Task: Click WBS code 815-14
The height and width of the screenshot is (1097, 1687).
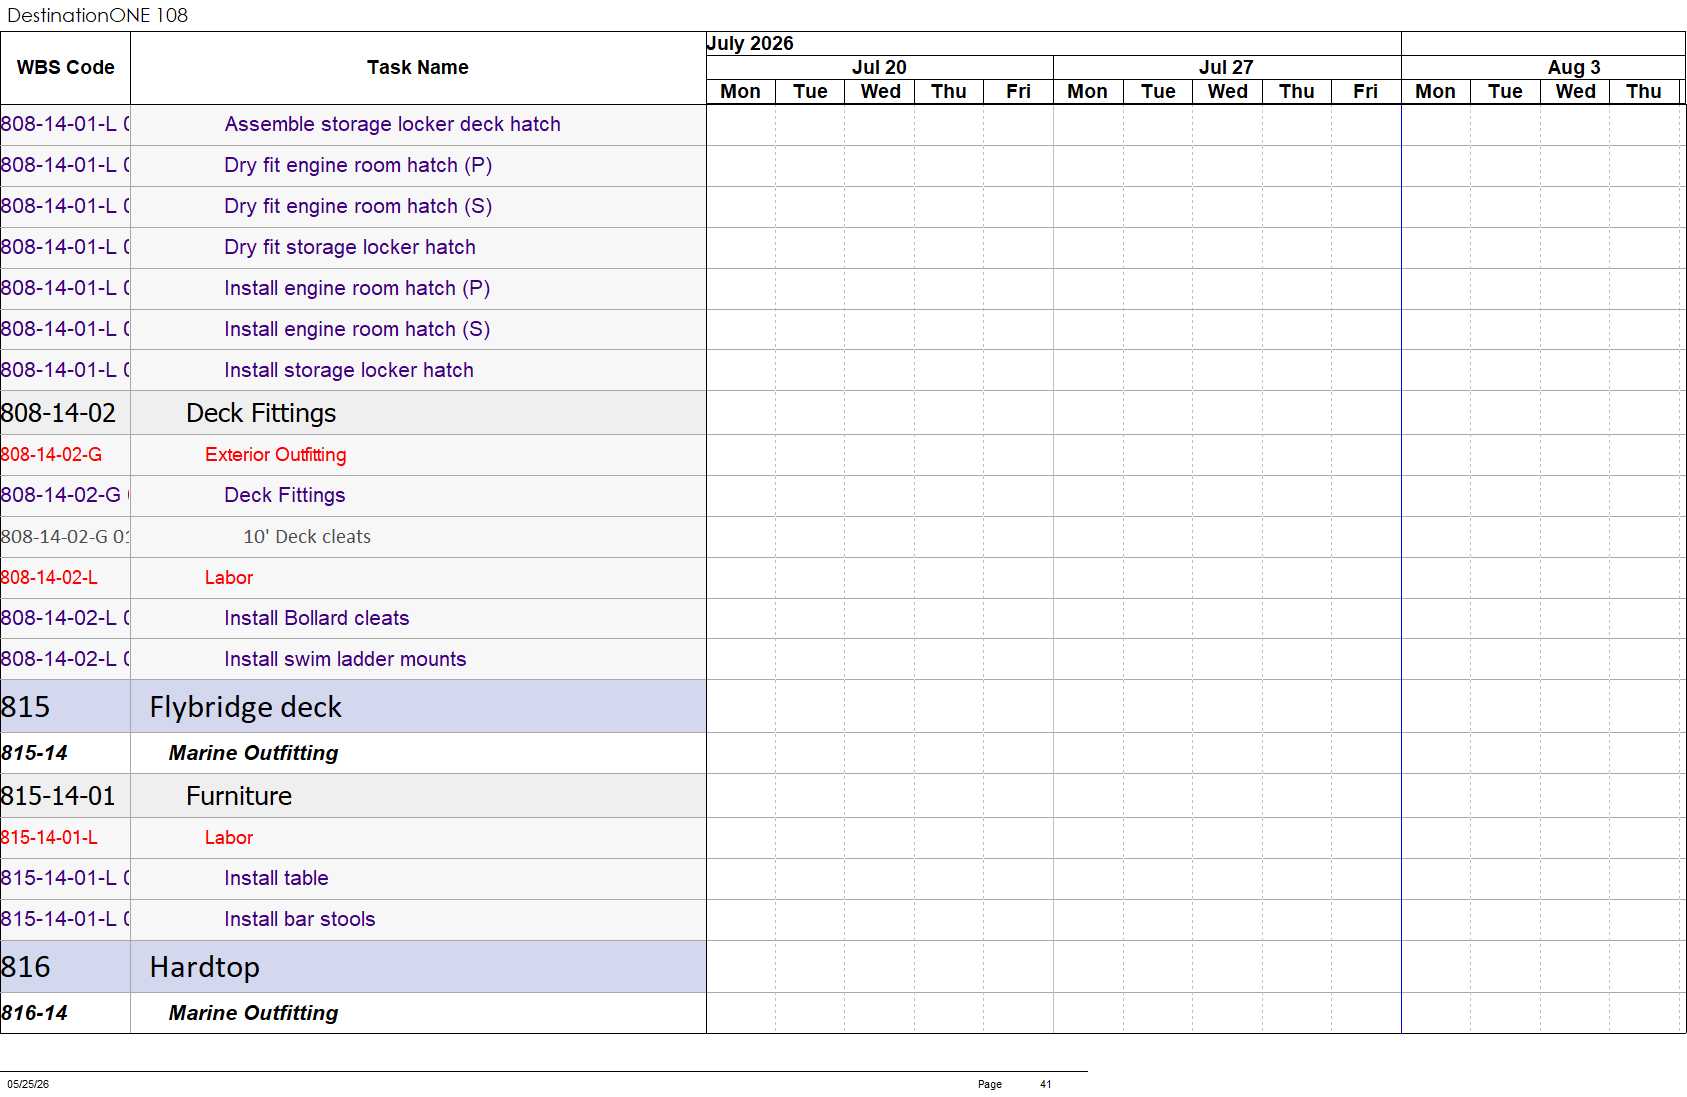Action: pyautogui.click(x=35, y=753)
